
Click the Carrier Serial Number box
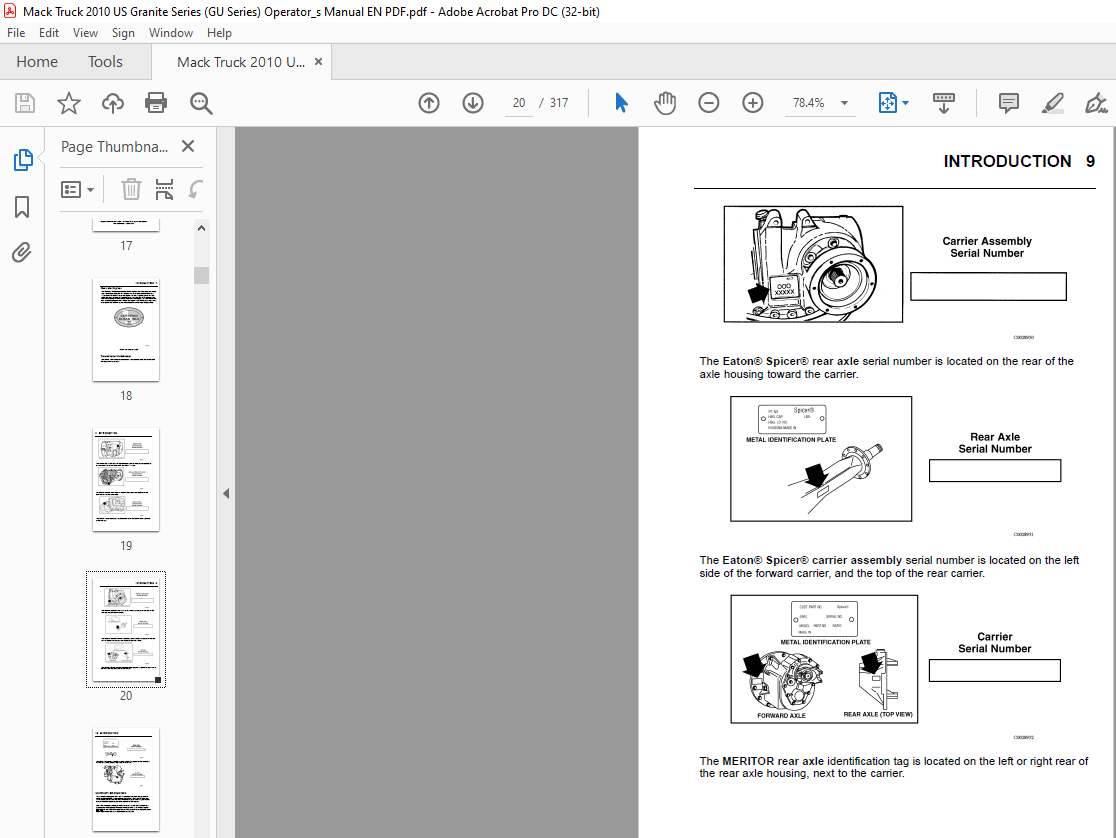(994, 671)
